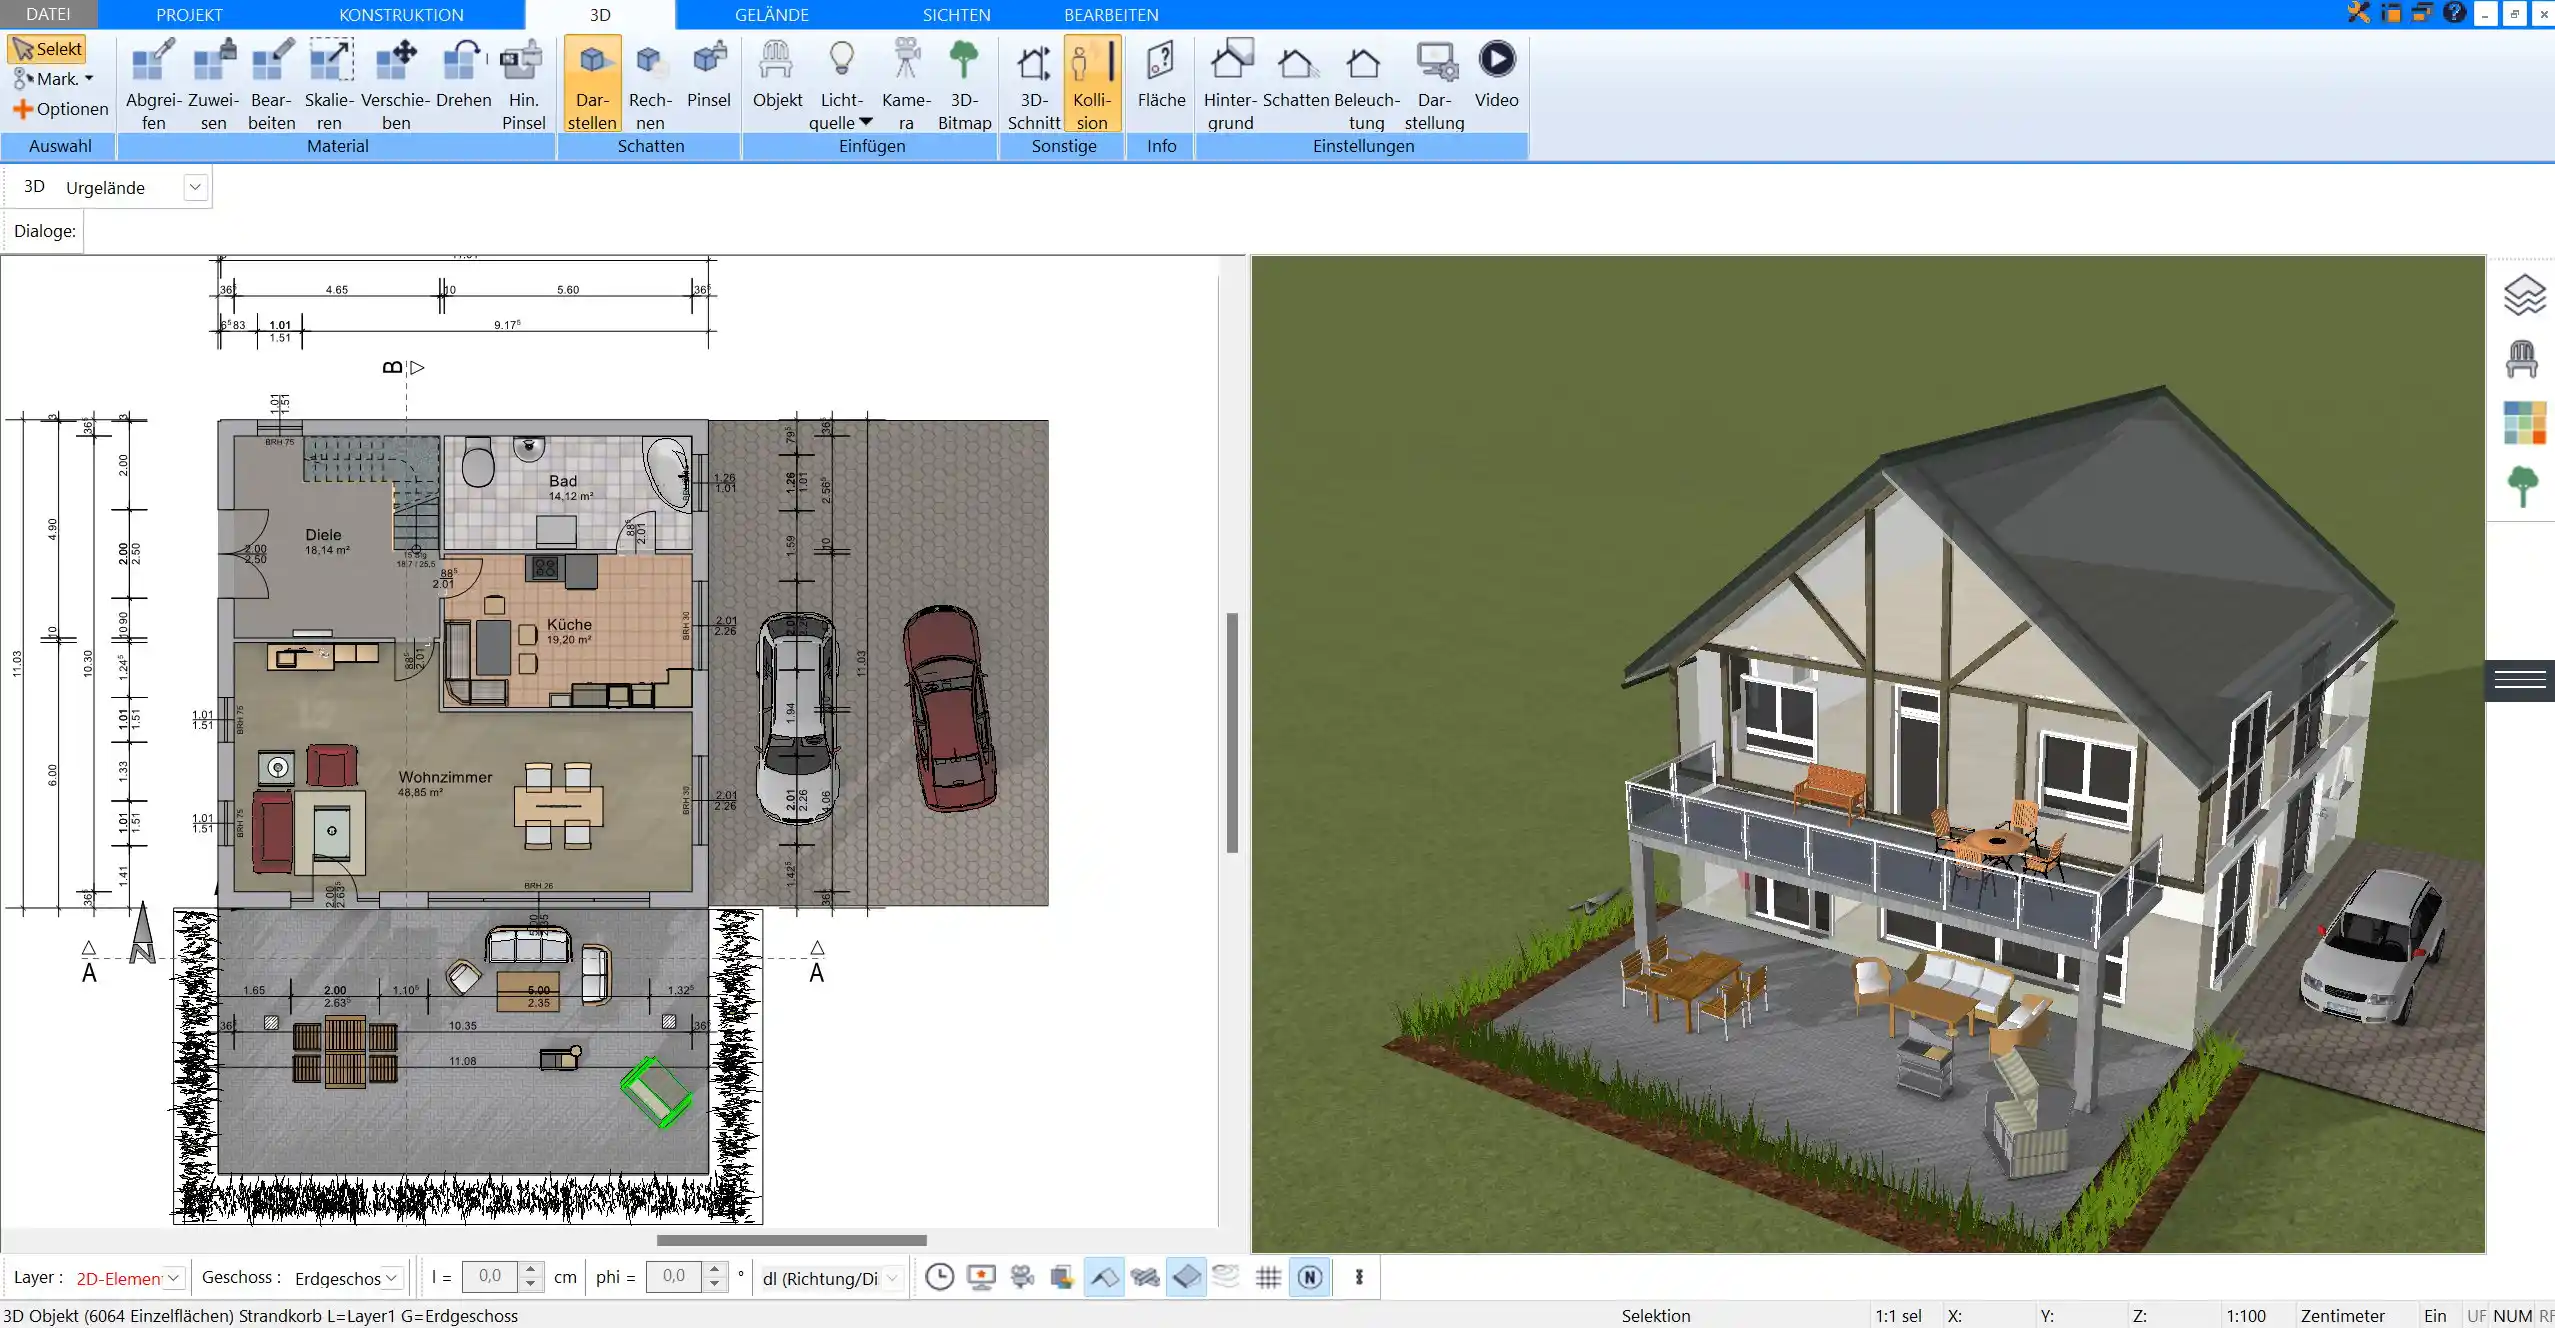This screenshot has width=2555, height=1328.
Task: Decrease the phi value with stepper down
Action: pos(714,1284)
